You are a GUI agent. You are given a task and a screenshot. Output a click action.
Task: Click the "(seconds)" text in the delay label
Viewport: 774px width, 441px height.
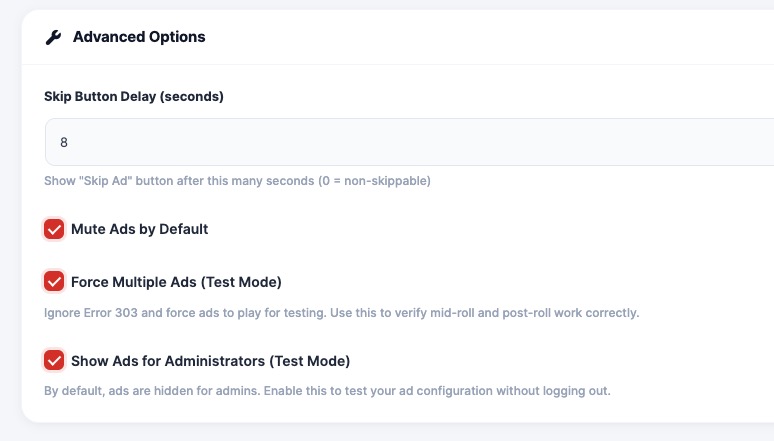(191, 97)
